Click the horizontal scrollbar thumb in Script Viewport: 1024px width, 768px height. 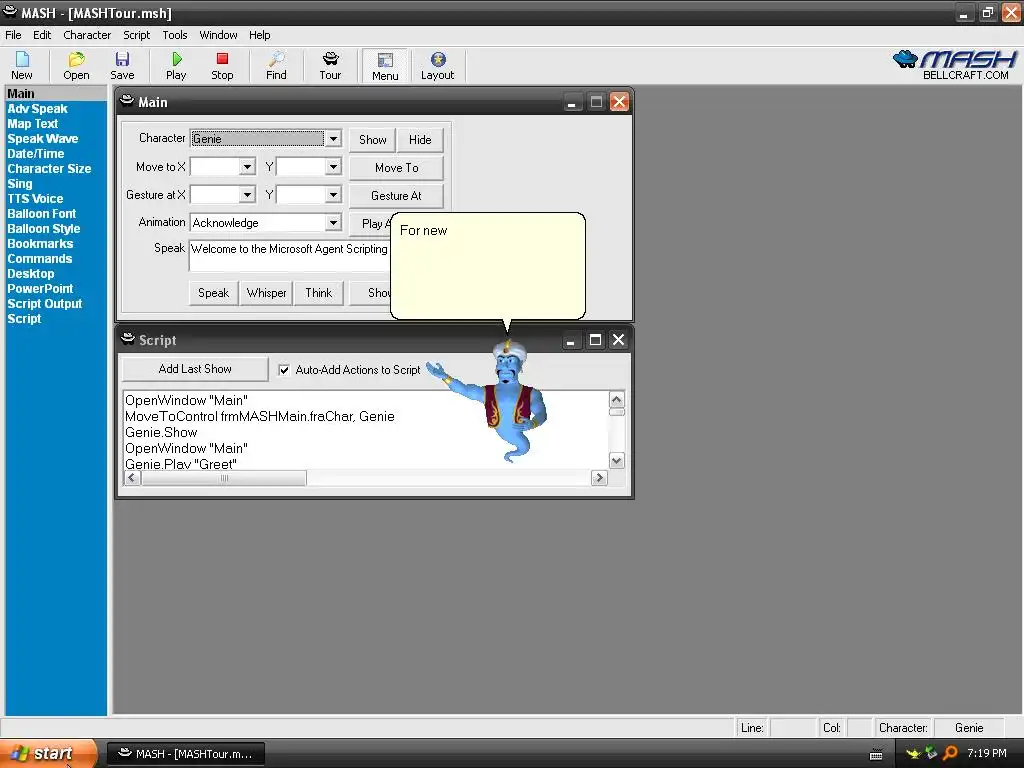(x=224, y=478)
